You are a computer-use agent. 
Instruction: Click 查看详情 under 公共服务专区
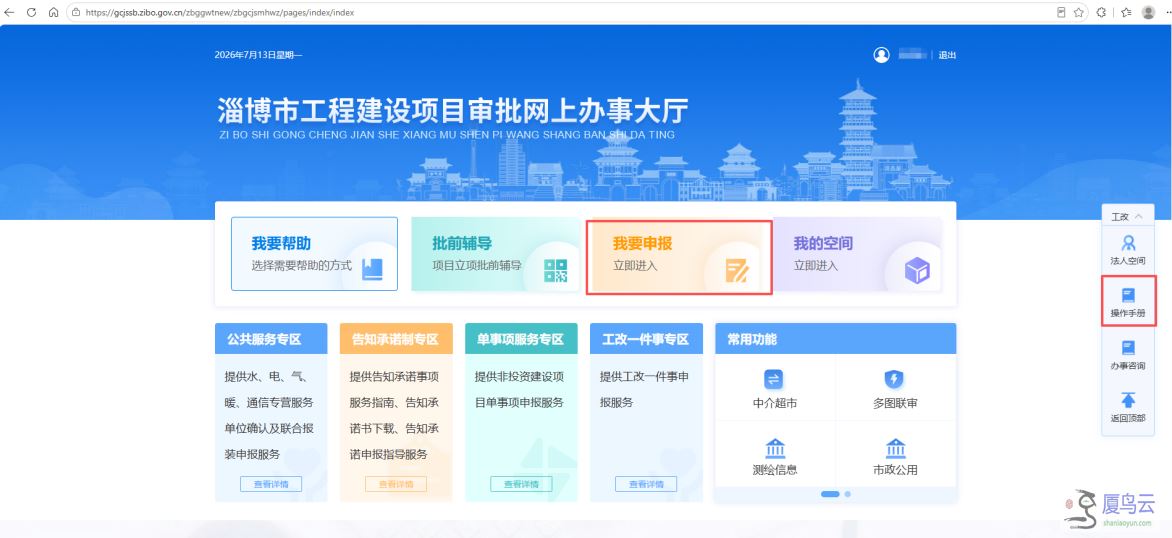pos(271,484)
